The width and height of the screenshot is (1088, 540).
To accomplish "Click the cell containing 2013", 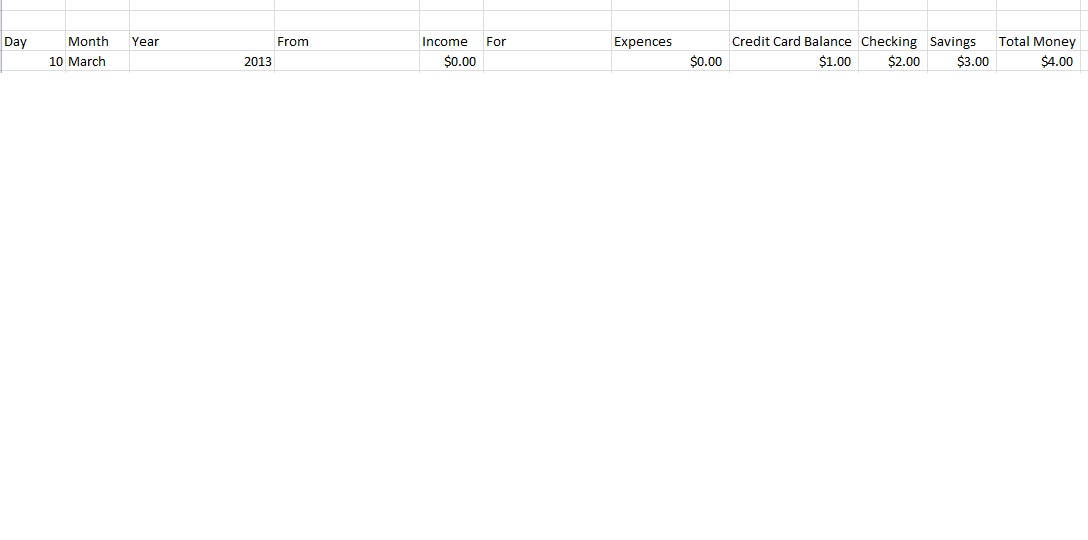I will click(x=202, y=61).
